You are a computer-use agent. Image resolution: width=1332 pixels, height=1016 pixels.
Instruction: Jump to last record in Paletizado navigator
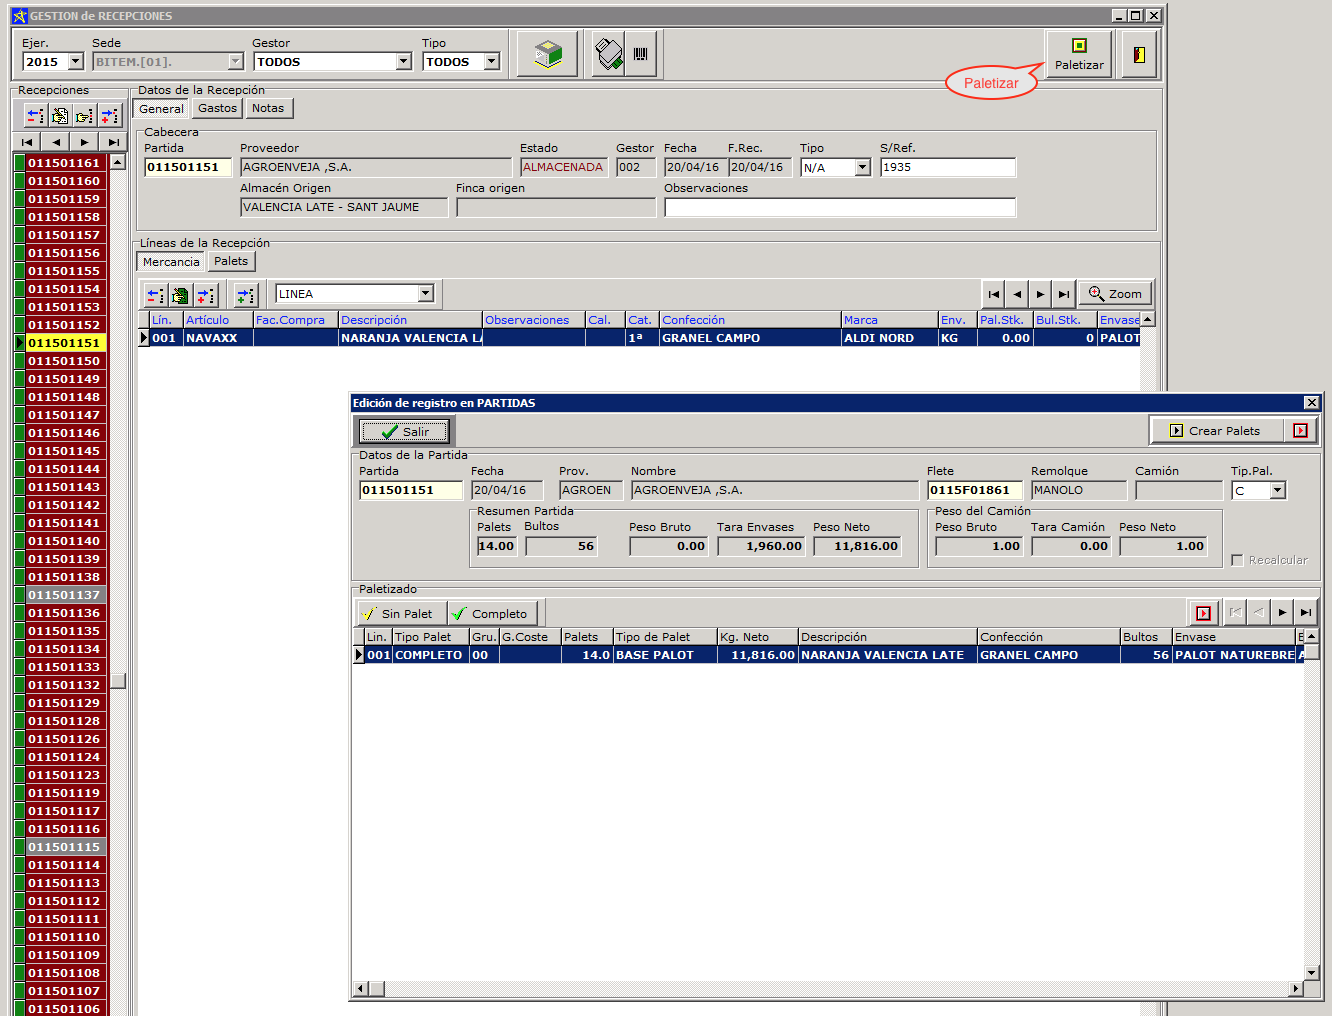coord(1306,613)
